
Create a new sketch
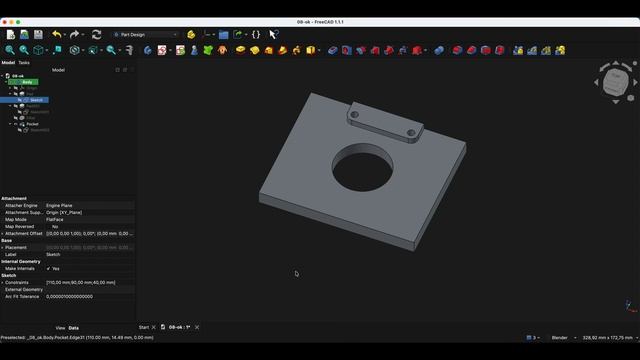click(162, 50)
